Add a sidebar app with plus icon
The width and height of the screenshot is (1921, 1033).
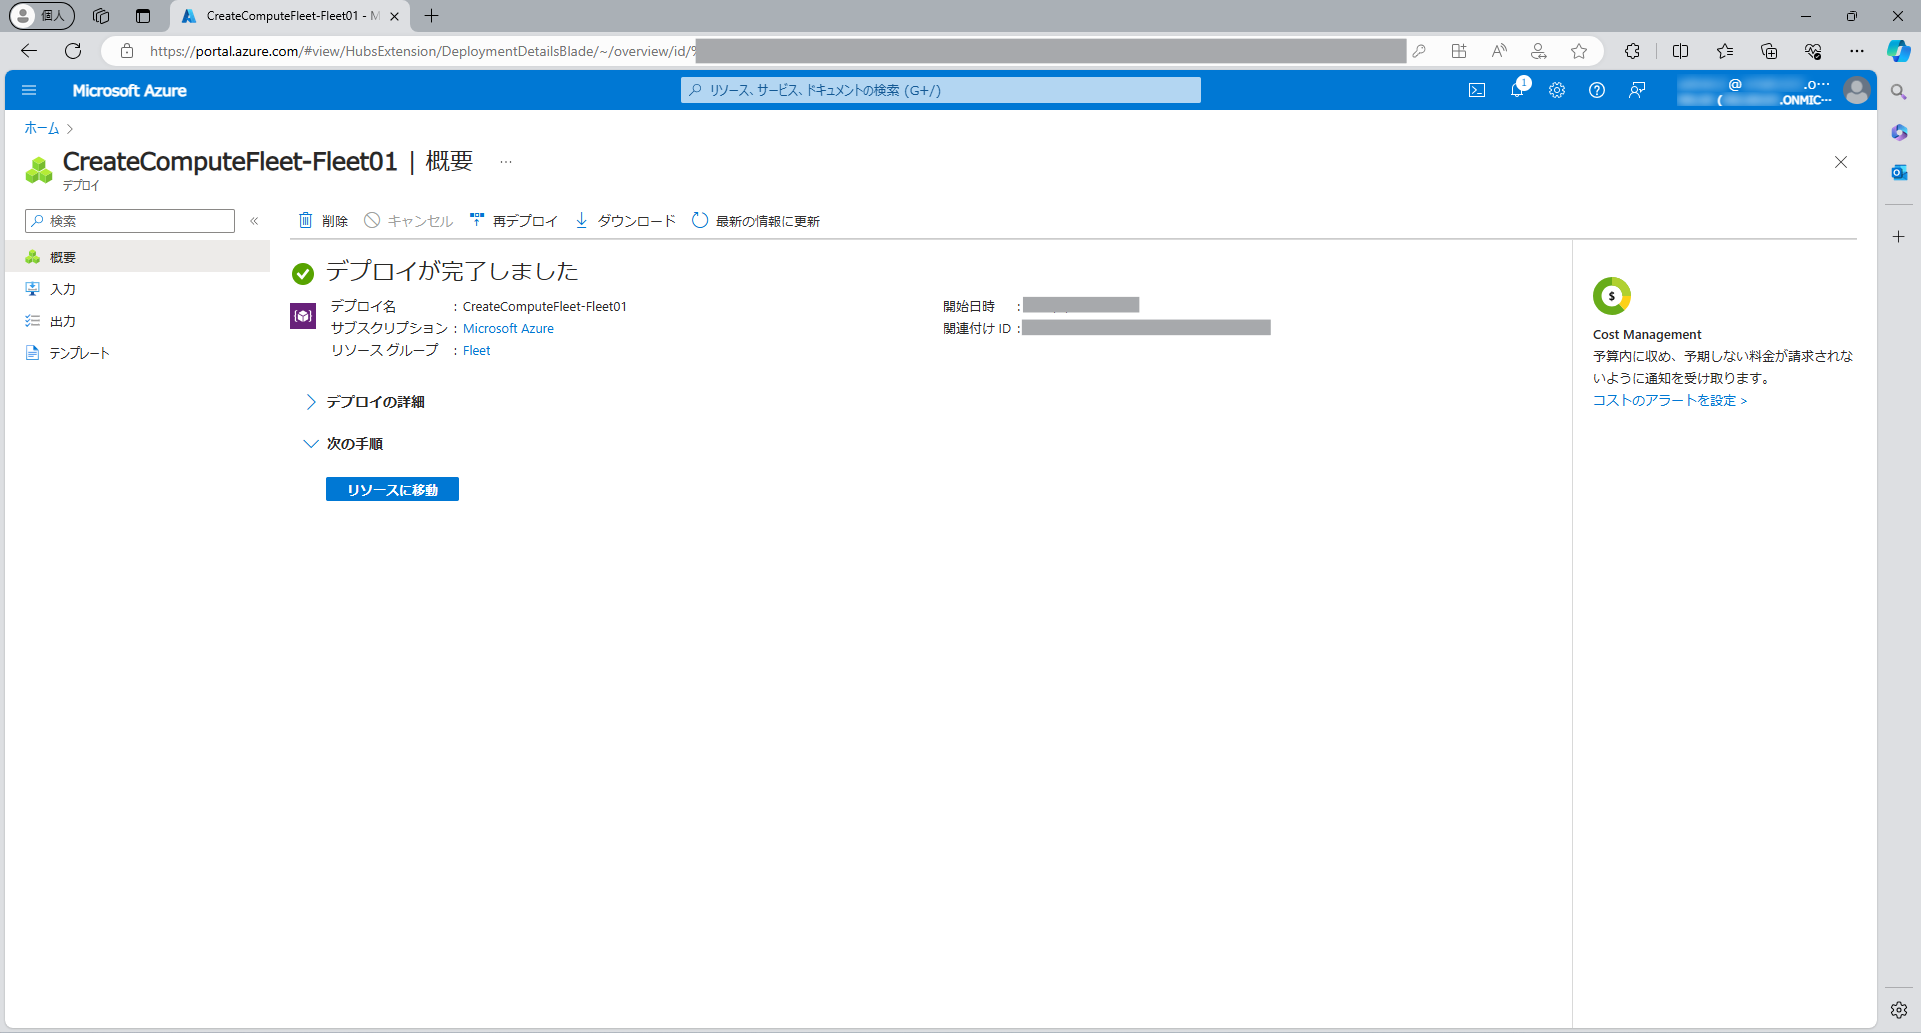click(x=1899, y=237)
